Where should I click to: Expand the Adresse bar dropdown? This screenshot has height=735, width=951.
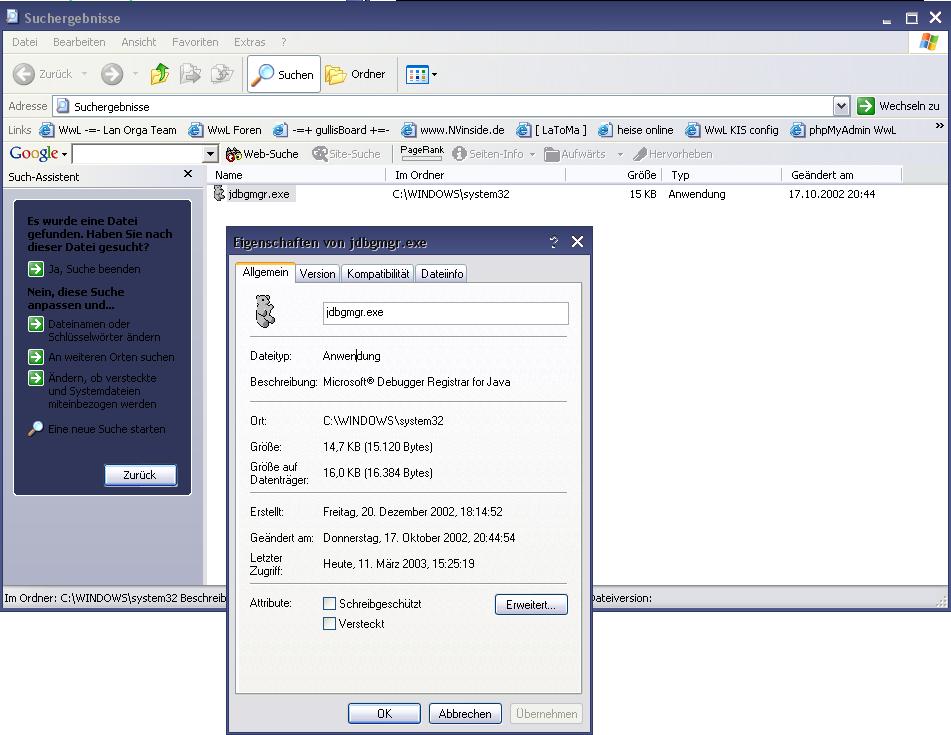click(841, 106)
